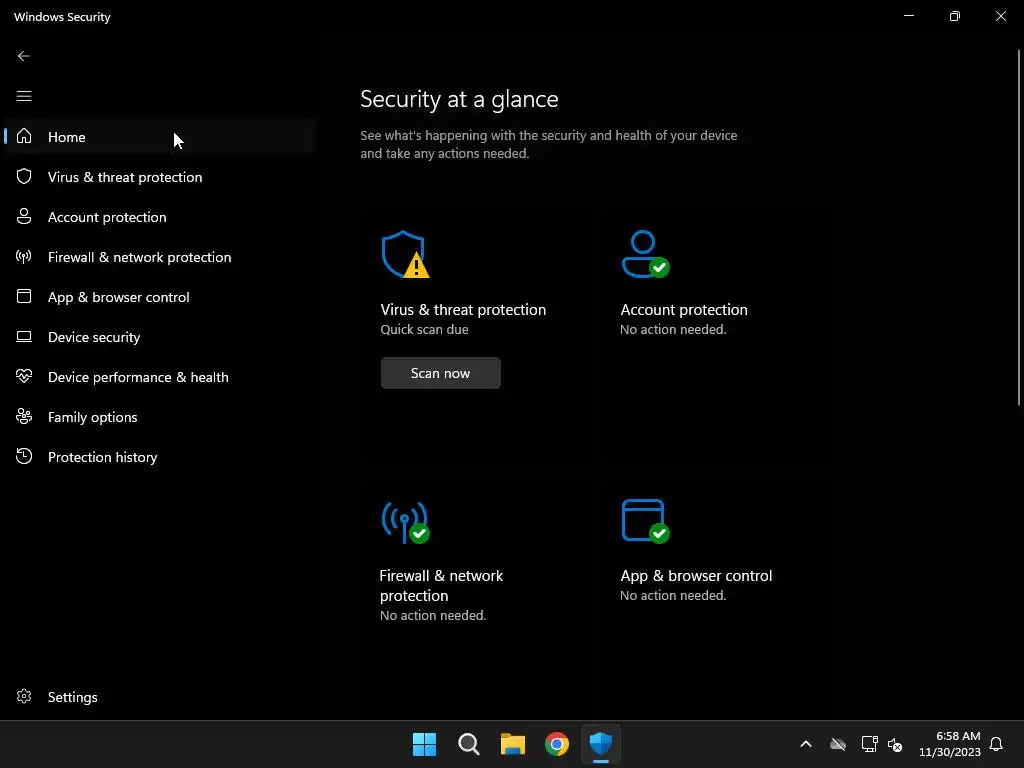Viewport: 1024px width, 768px height.
Task: Click the large Firewall antenna card icon
Action: (x=406, y=522)
